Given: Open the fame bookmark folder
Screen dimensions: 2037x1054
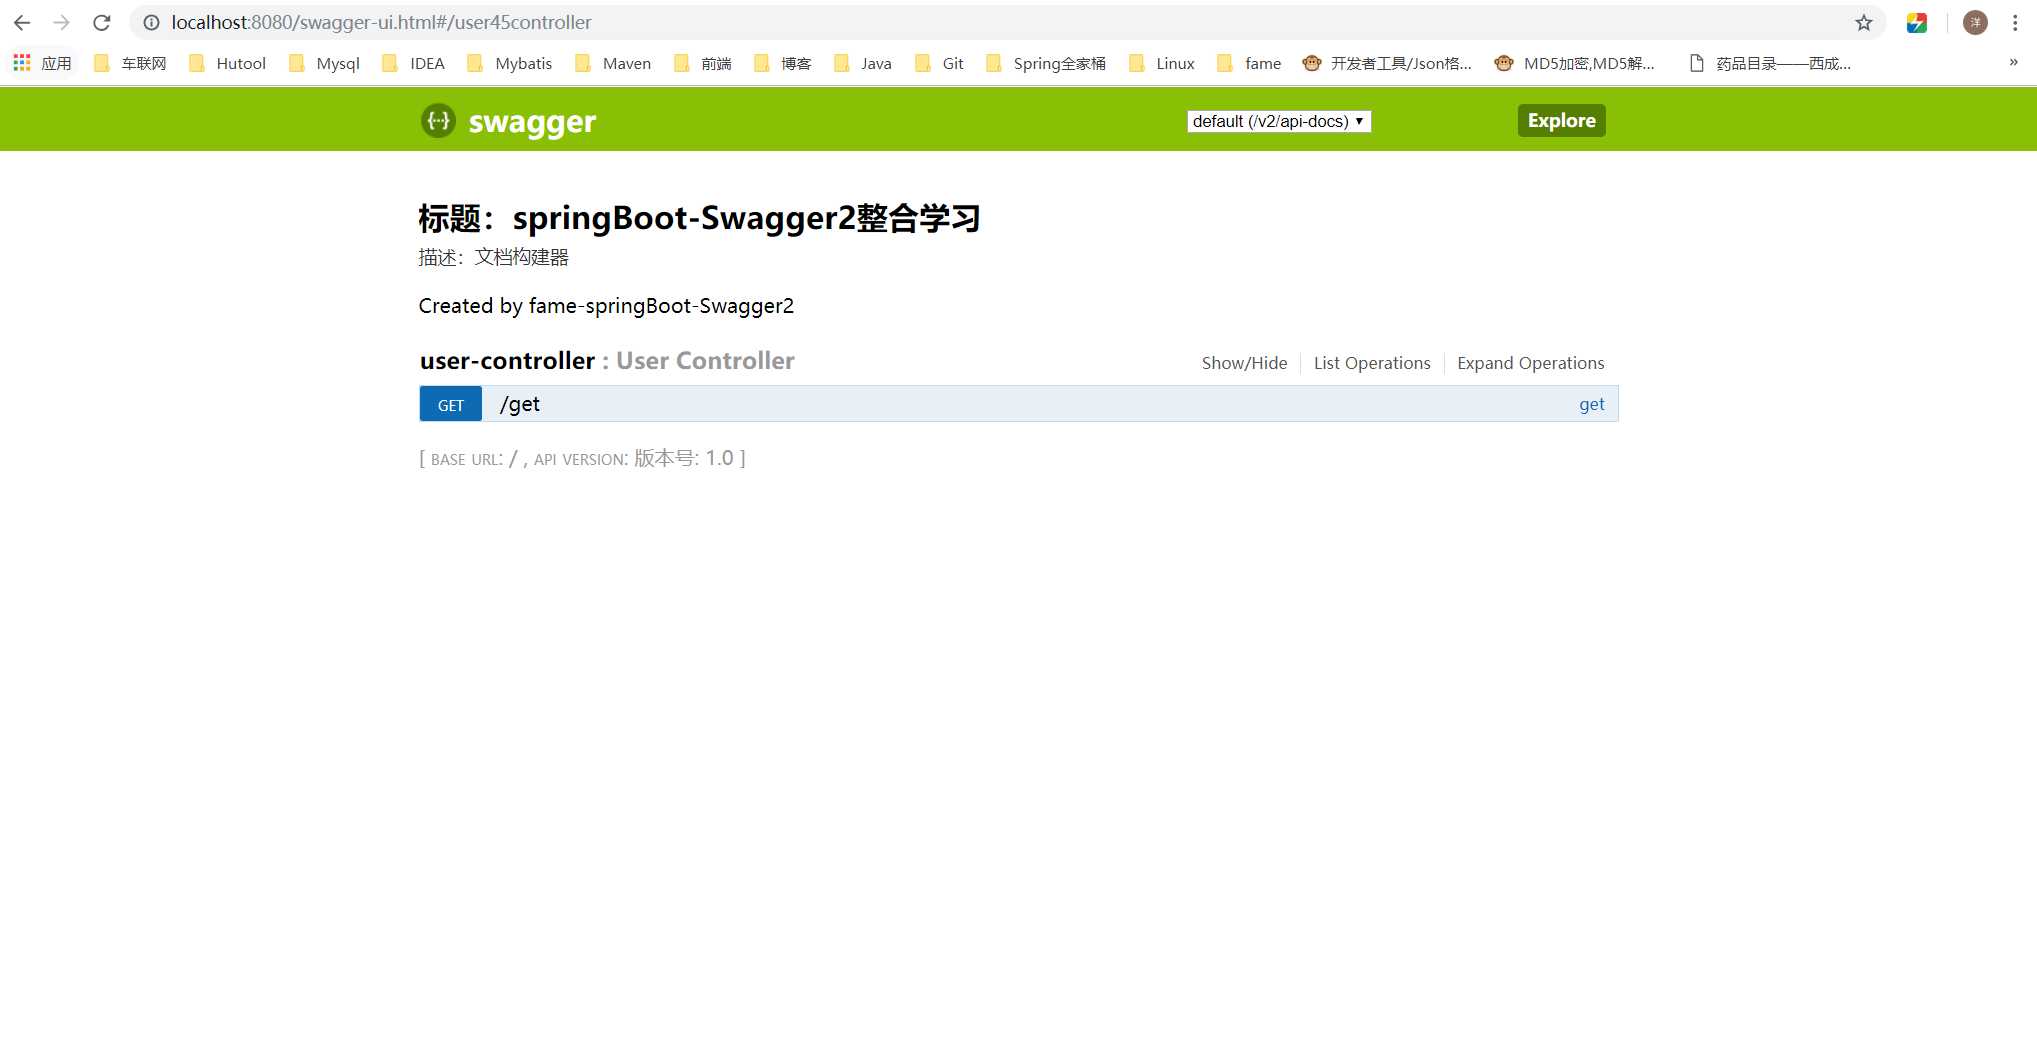Looking at the screenshot, I should click(1250, 63).
